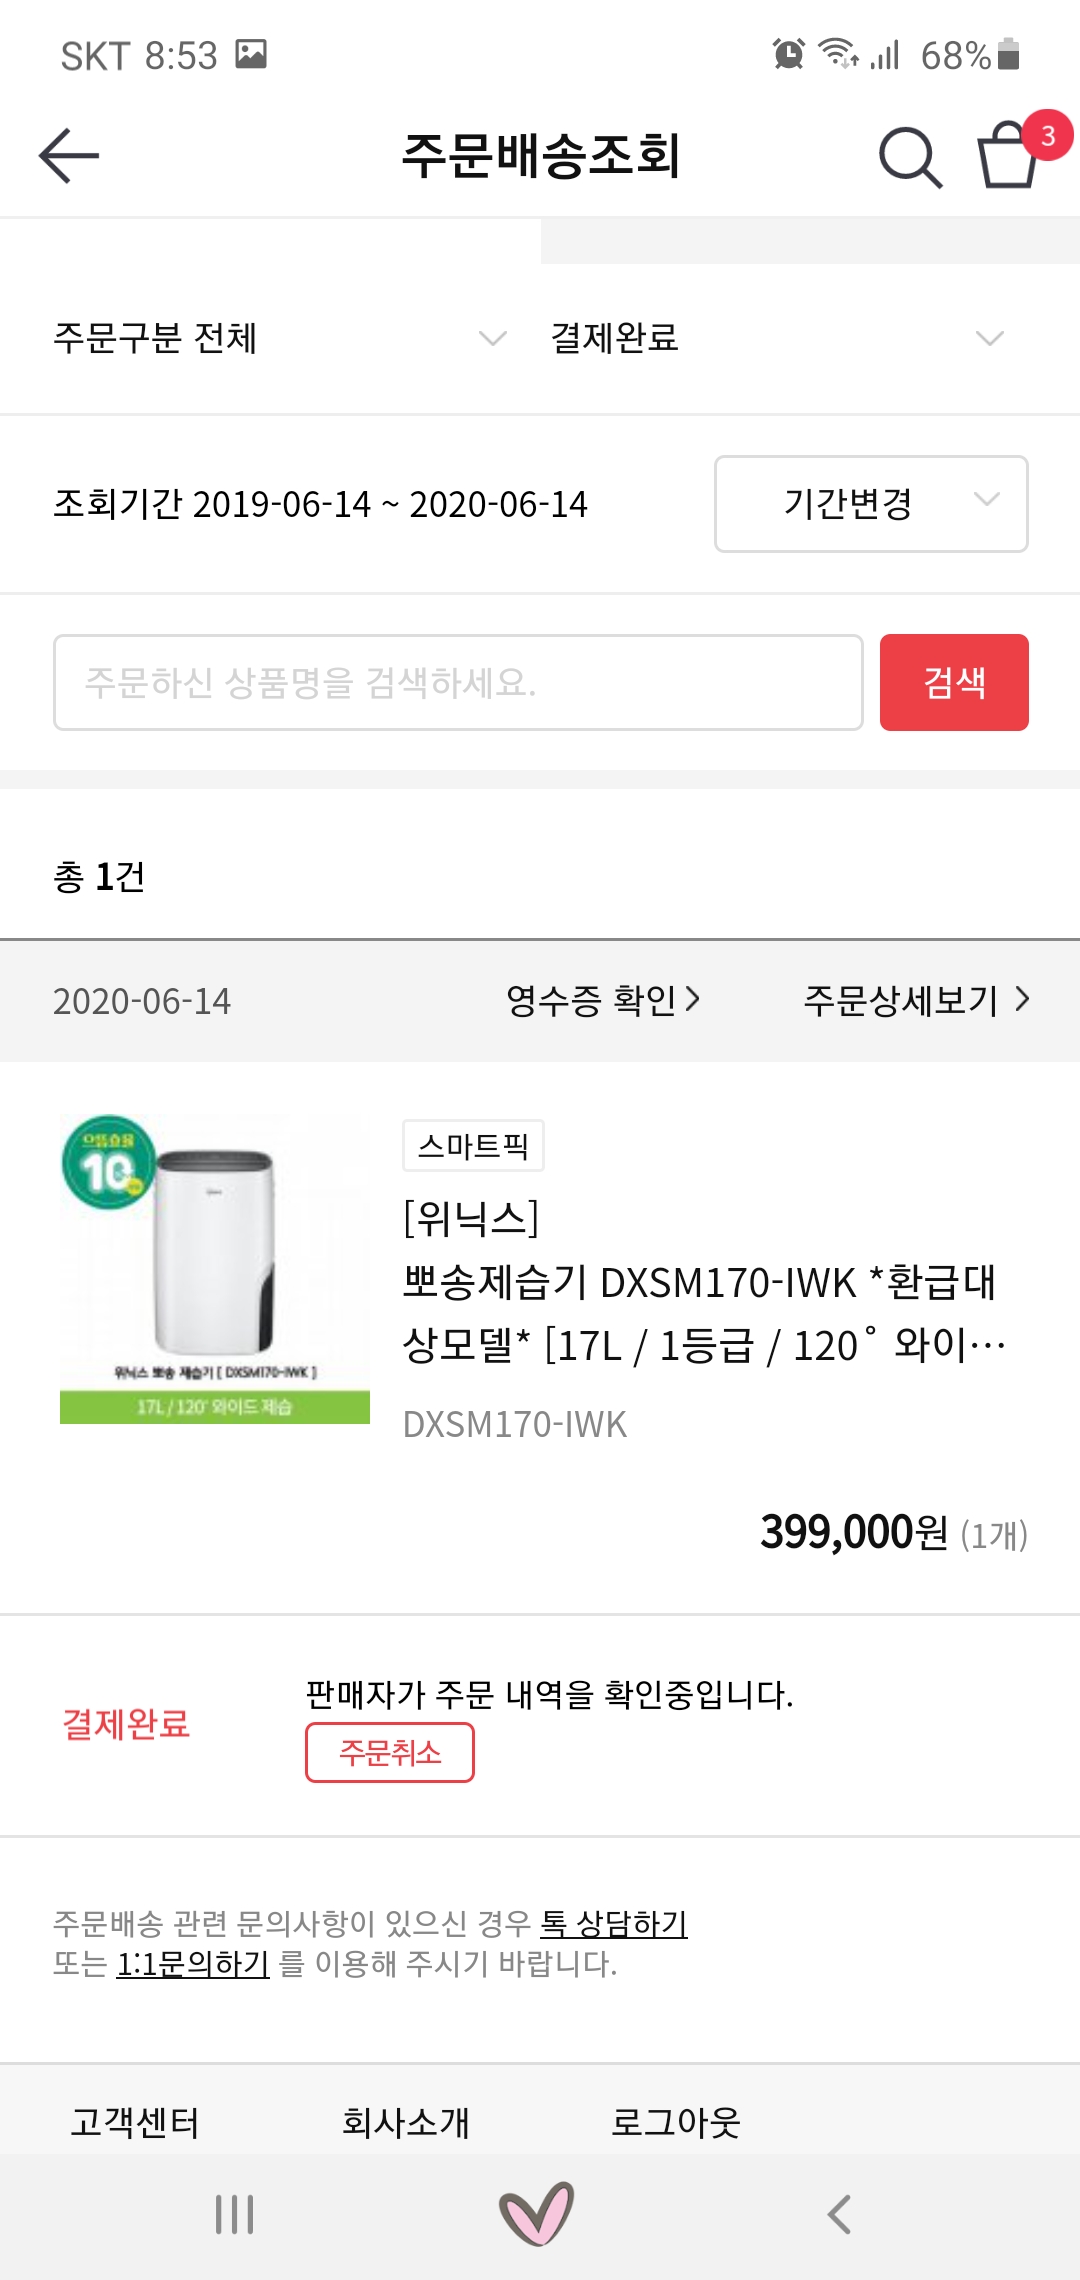Focus the product name search field

tap(458, 682)
